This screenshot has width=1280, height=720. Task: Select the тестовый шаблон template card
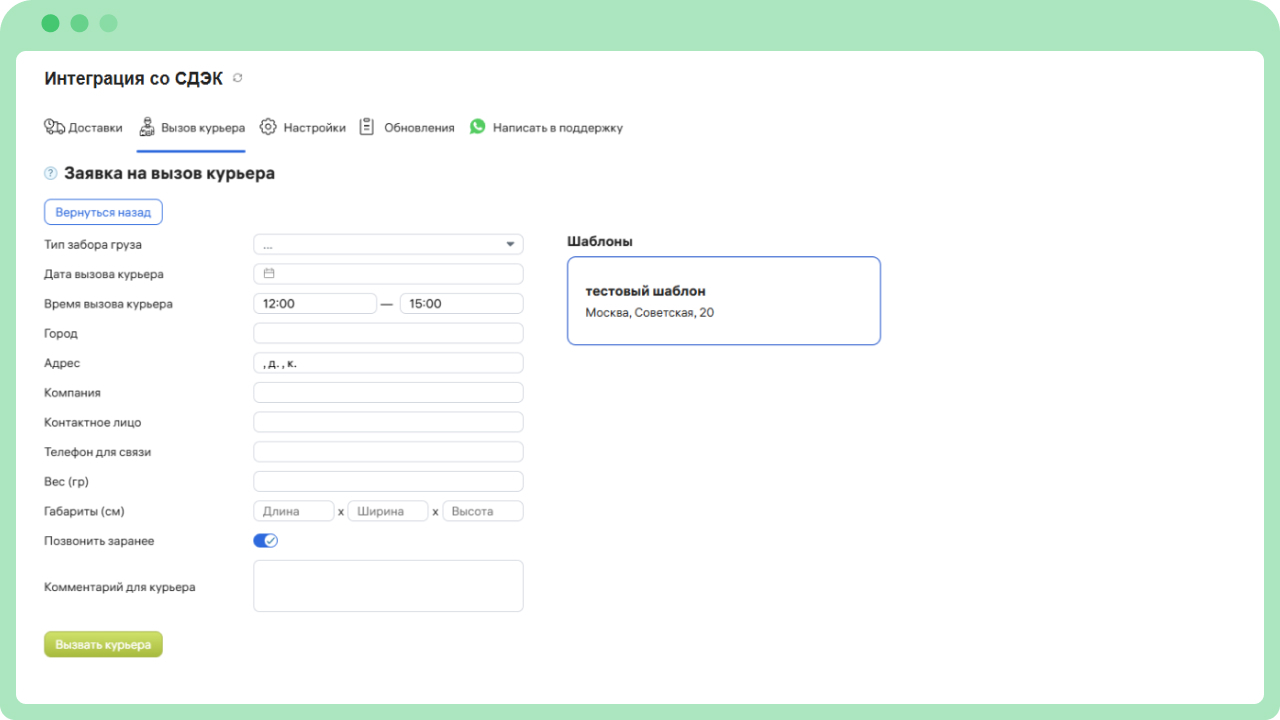pyautogui.click(x=724, y=301)
